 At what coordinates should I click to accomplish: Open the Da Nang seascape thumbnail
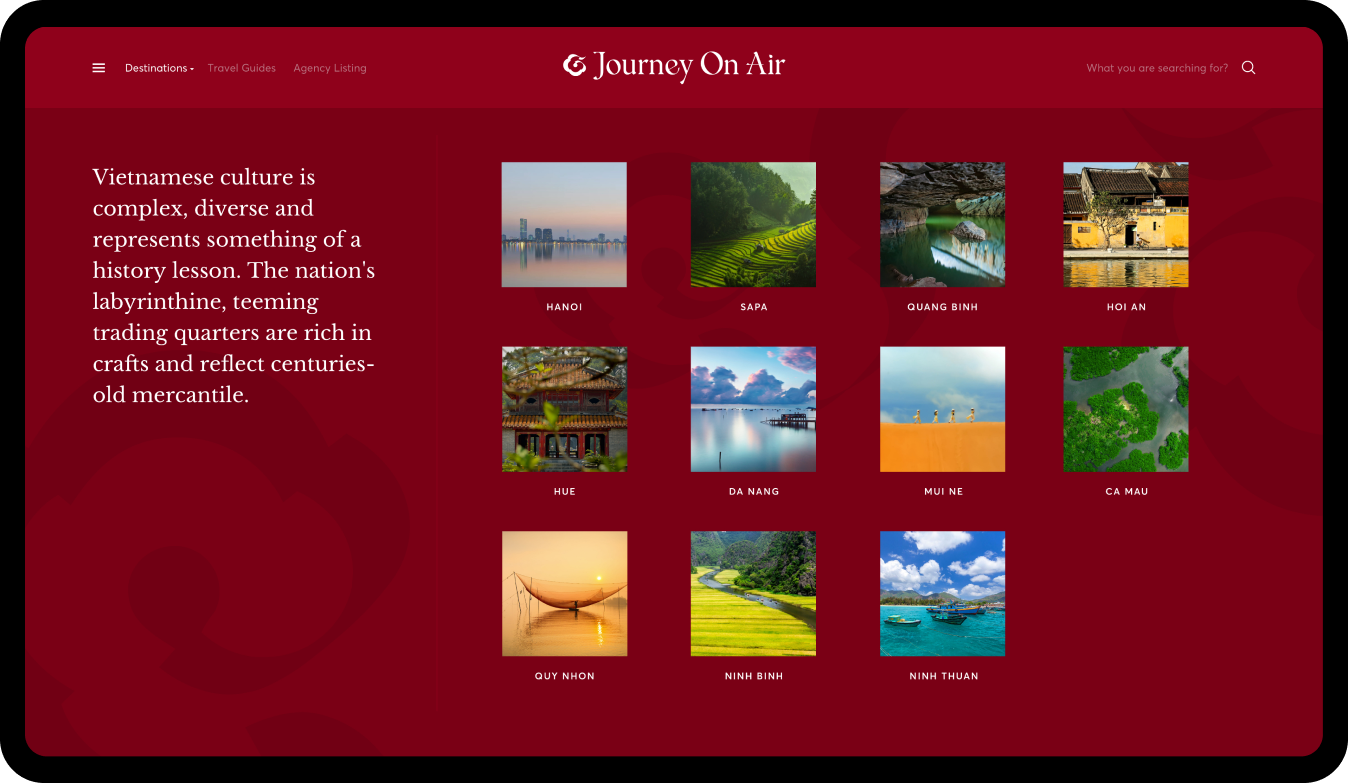click(753, 409)
